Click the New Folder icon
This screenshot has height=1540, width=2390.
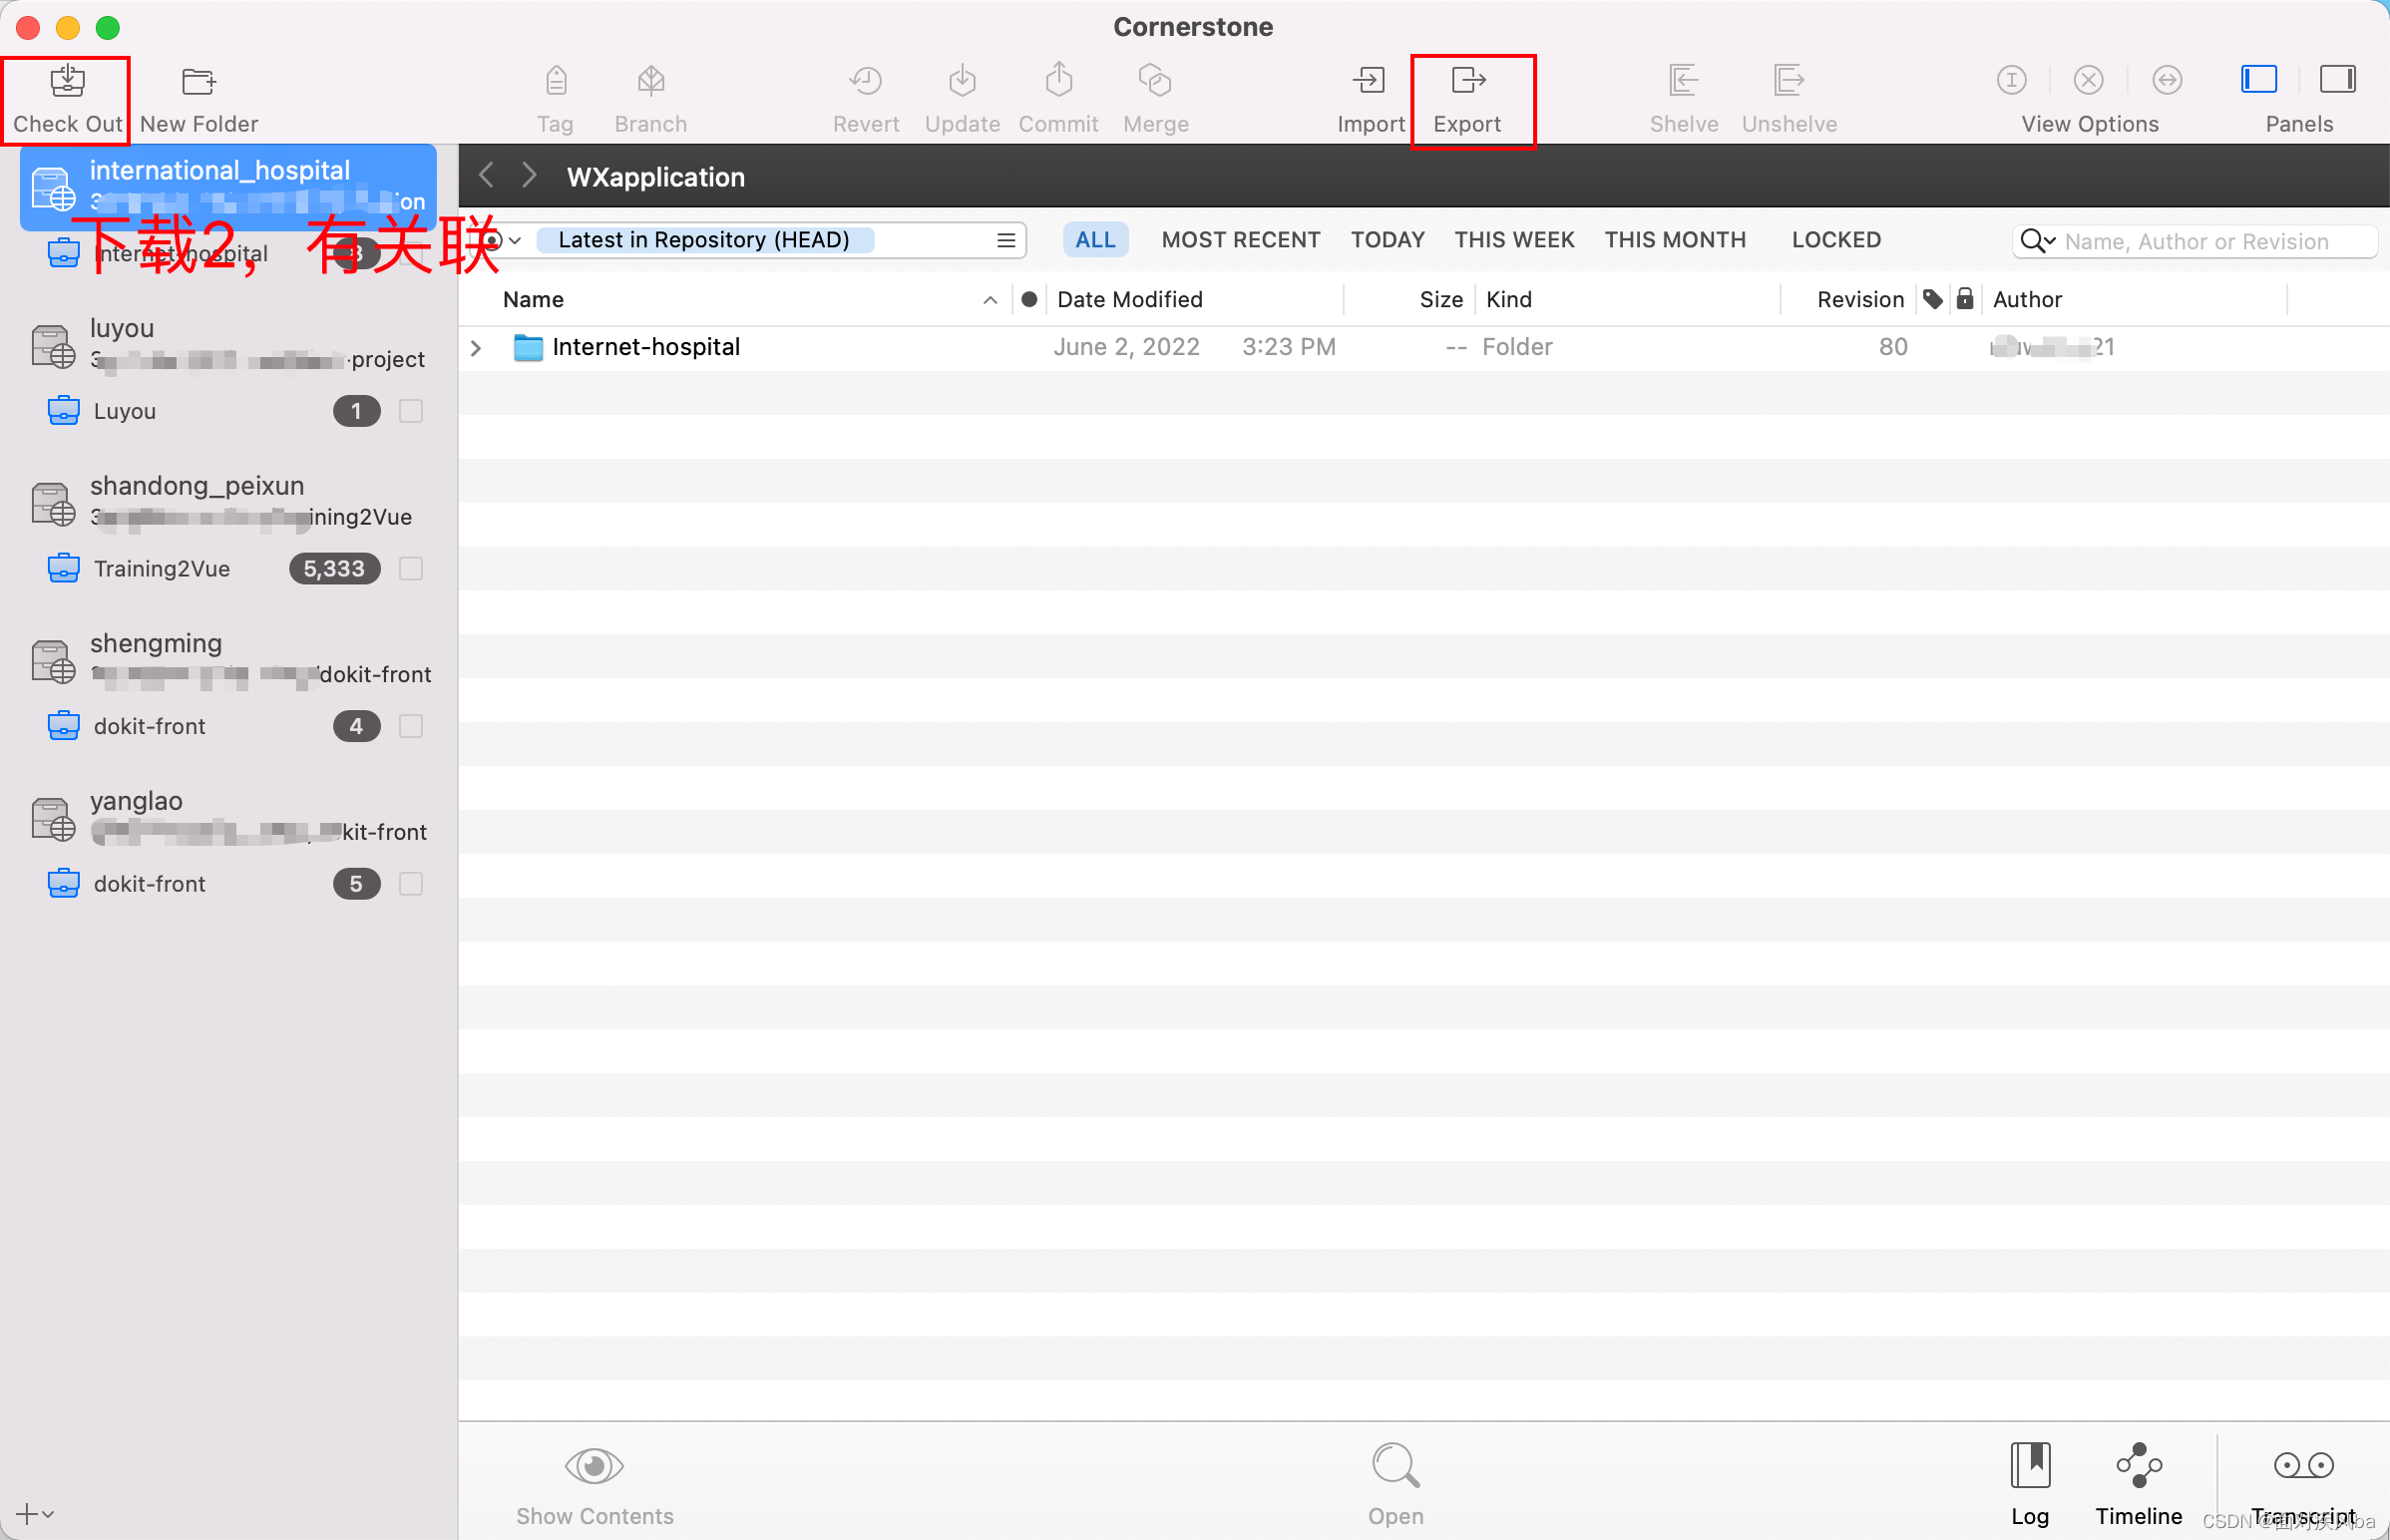(198, 81)
